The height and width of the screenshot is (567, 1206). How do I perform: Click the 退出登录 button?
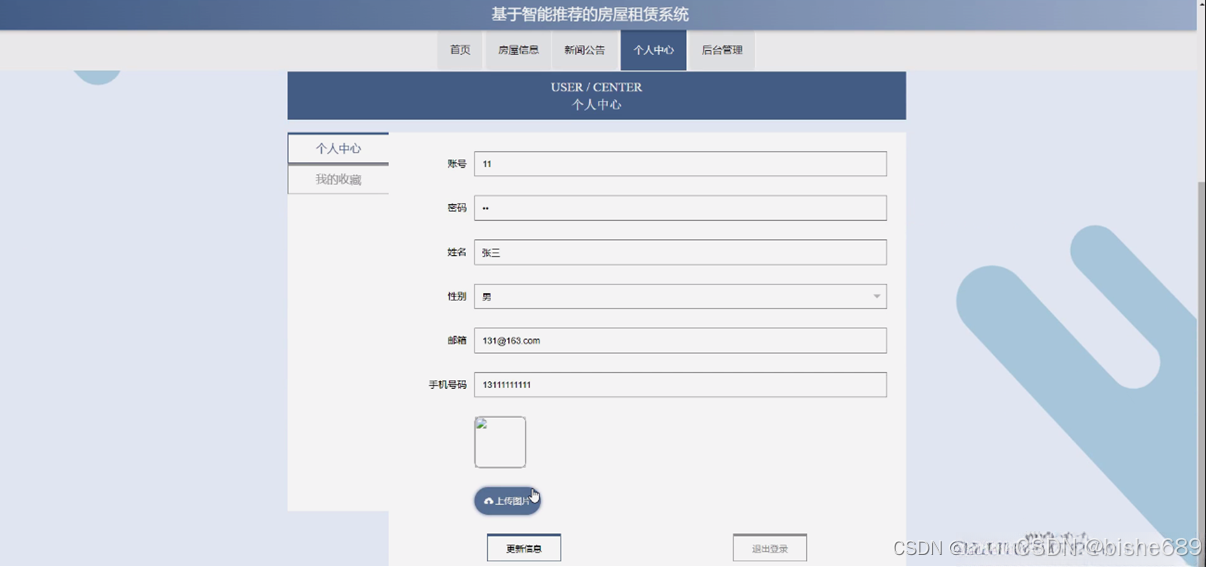point(770,548)
